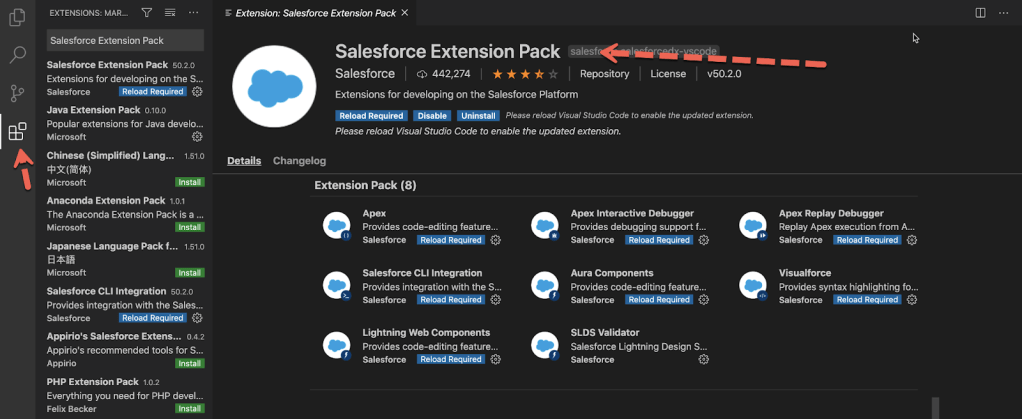
Task: Install Chinese (Simplified) Language Pack
Action: 189,183
